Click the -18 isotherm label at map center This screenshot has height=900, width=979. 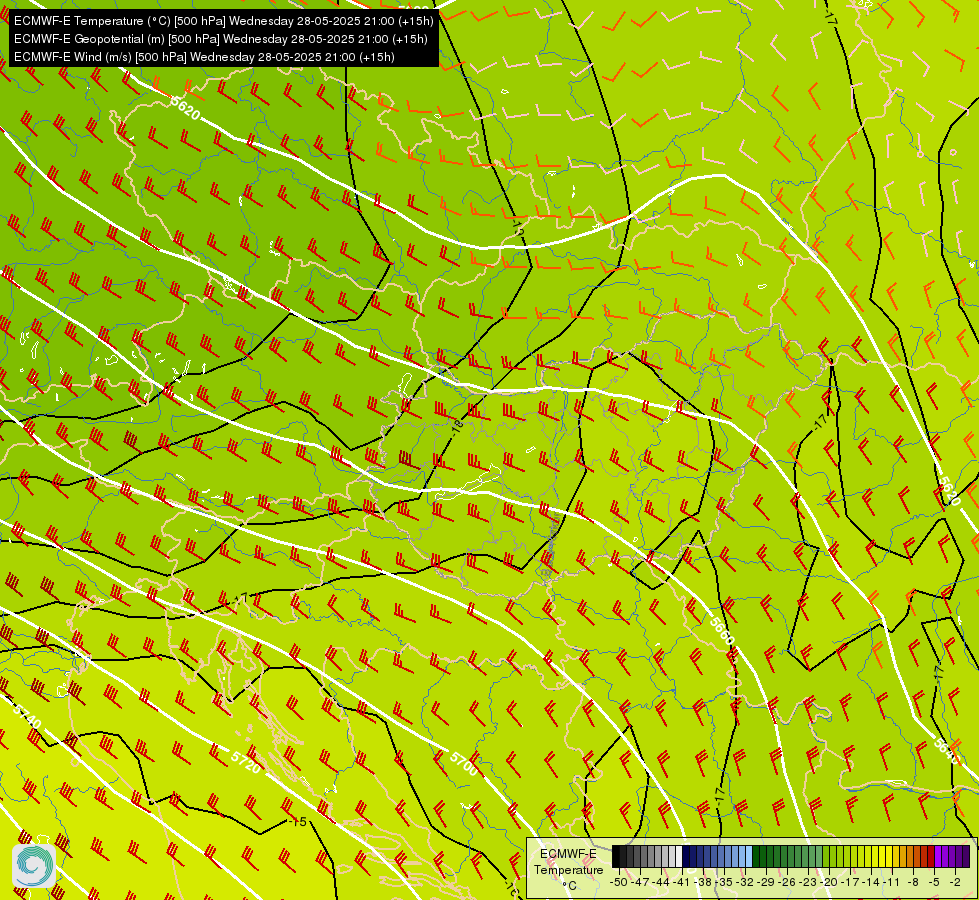pyautogui.click(x=457, y=427)
